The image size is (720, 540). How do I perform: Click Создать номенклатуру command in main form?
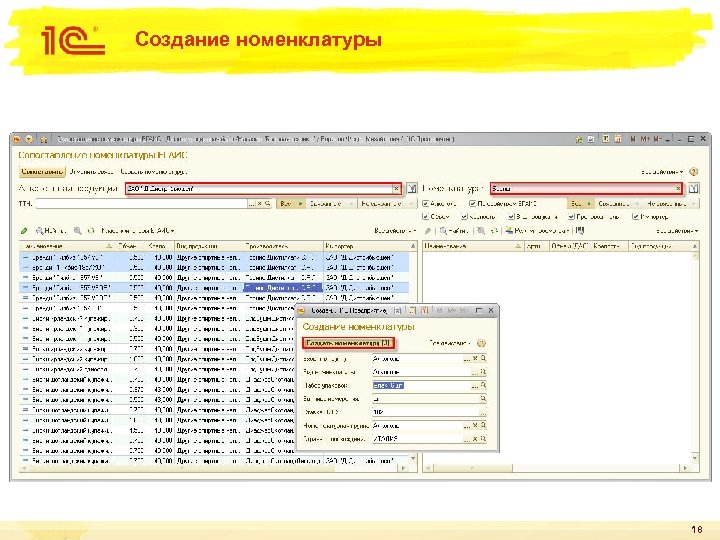click(x=153, y=172)
